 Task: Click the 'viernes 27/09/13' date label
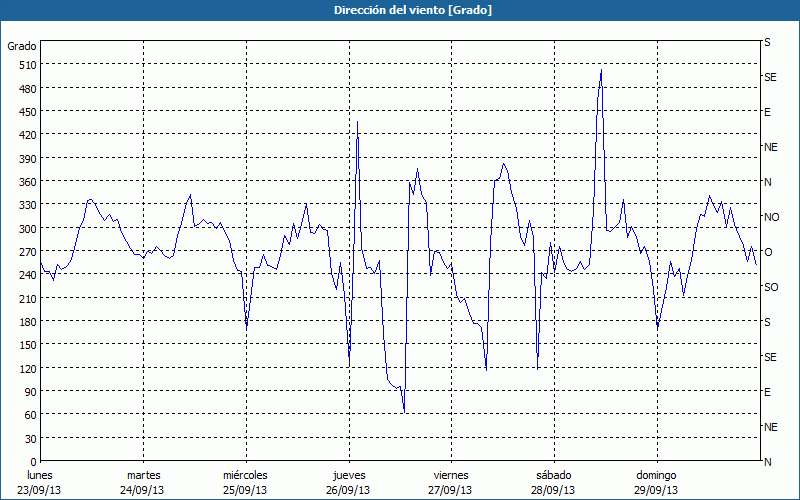450,482
